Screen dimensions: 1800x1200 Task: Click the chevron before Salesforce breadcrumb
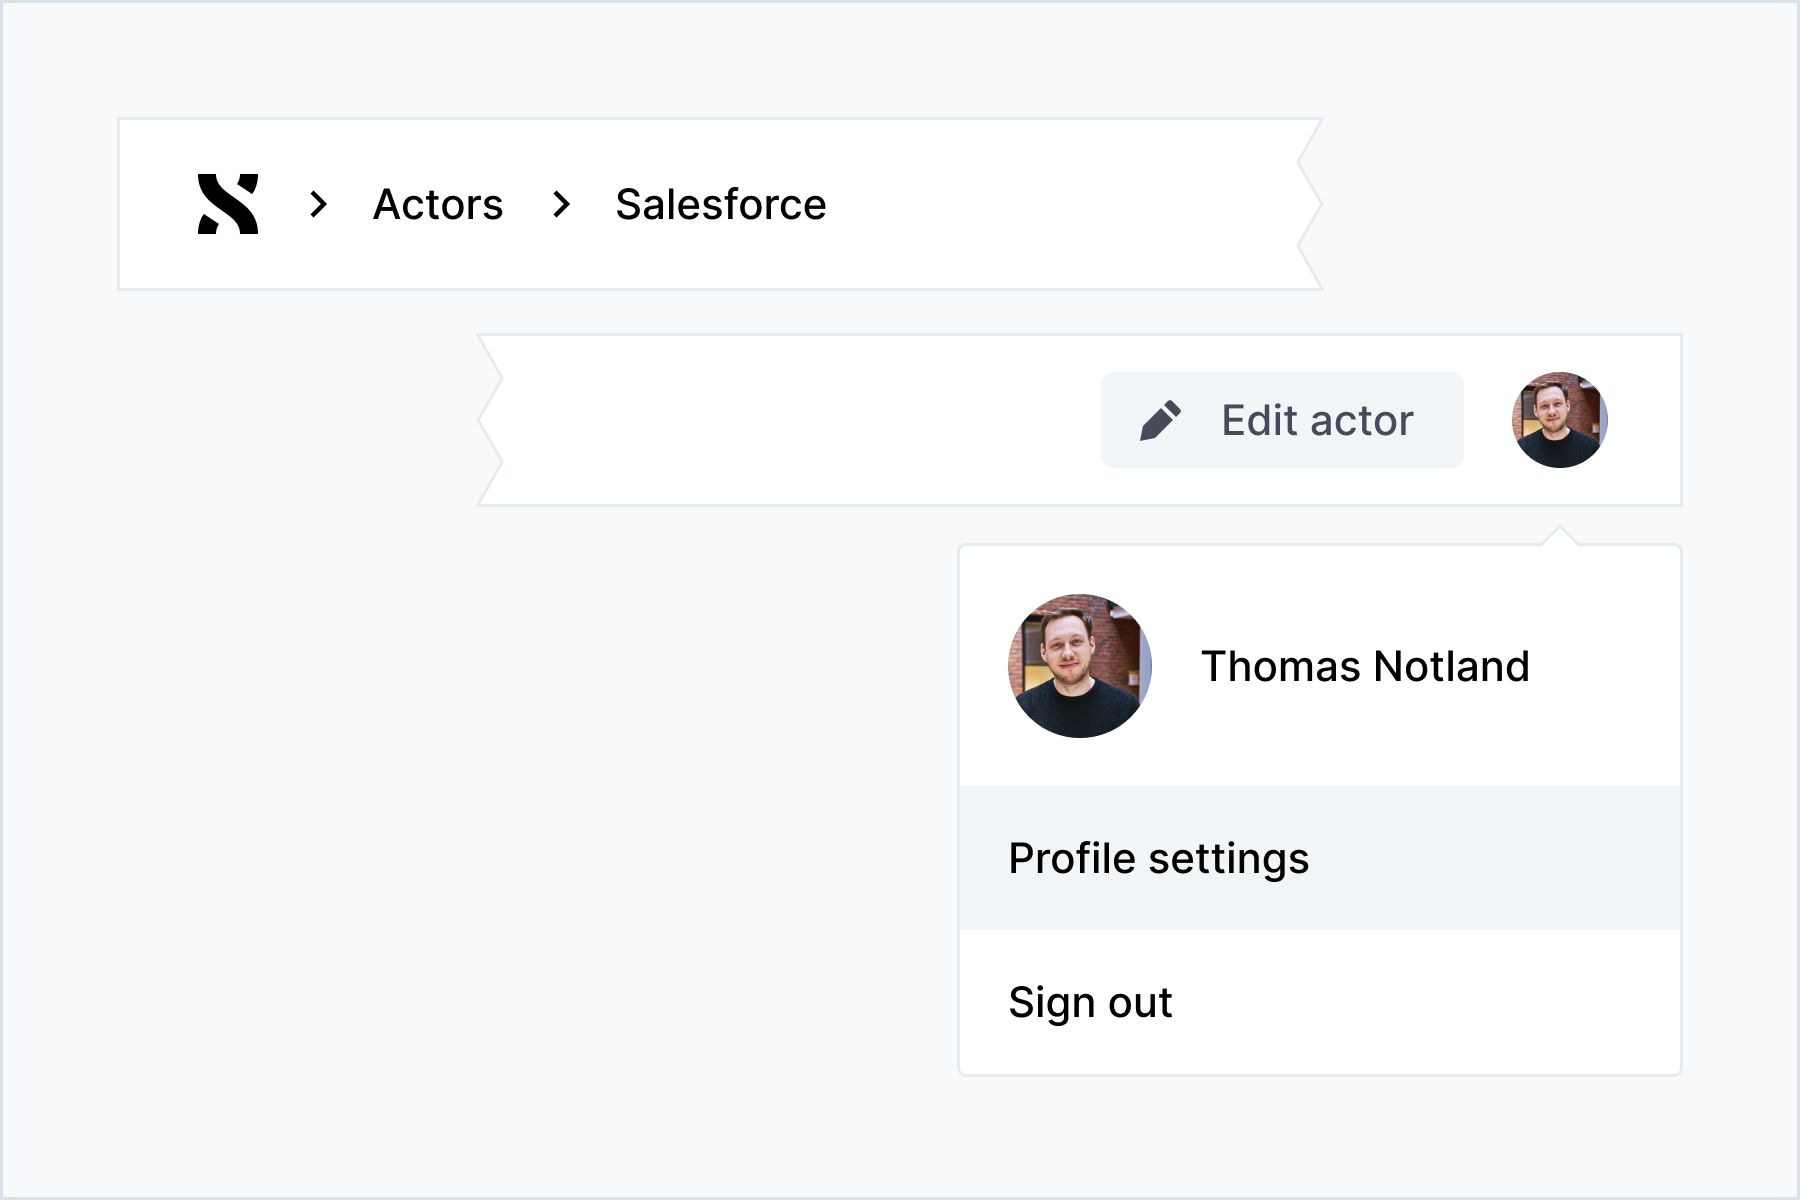tap(562, 204)
